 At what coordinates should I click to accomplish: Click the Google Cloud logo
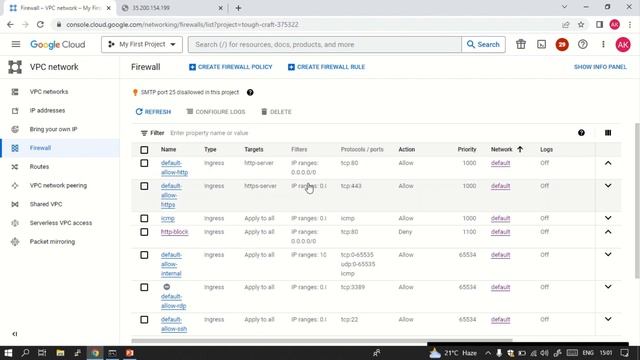(x=58, y=44)
